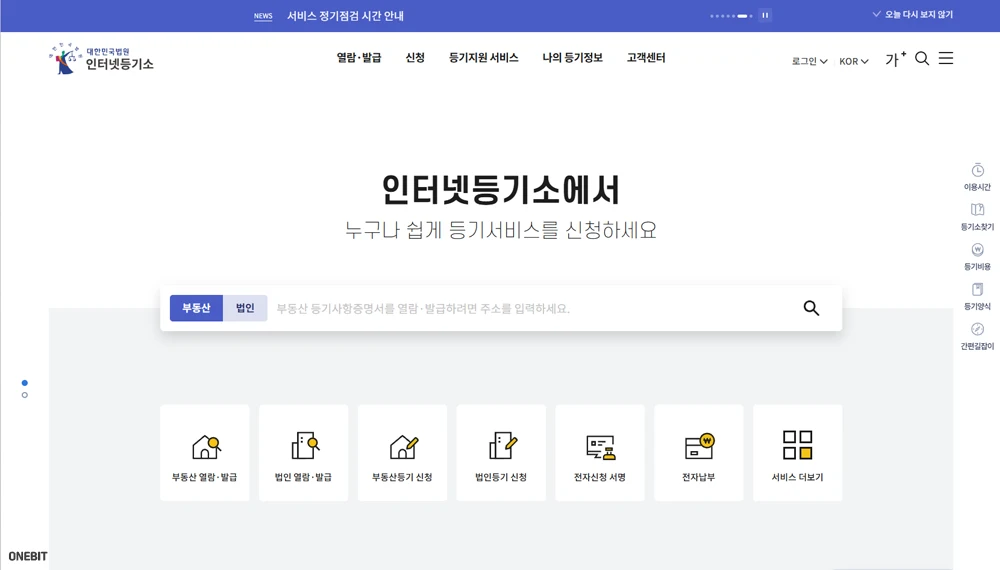
Task: Check 오늘 다시 보지 않기
Action: [x=913, y=15]
